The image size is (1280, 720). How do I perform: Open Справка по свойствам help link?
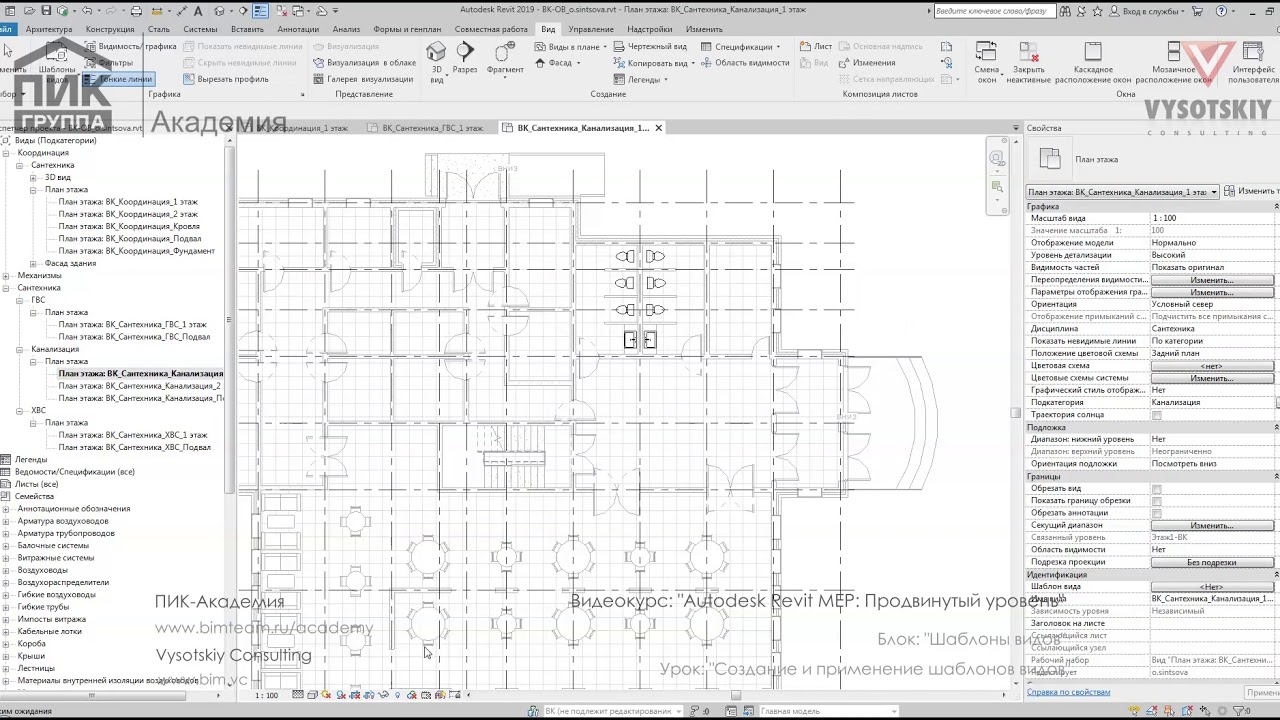[1068, 692]
